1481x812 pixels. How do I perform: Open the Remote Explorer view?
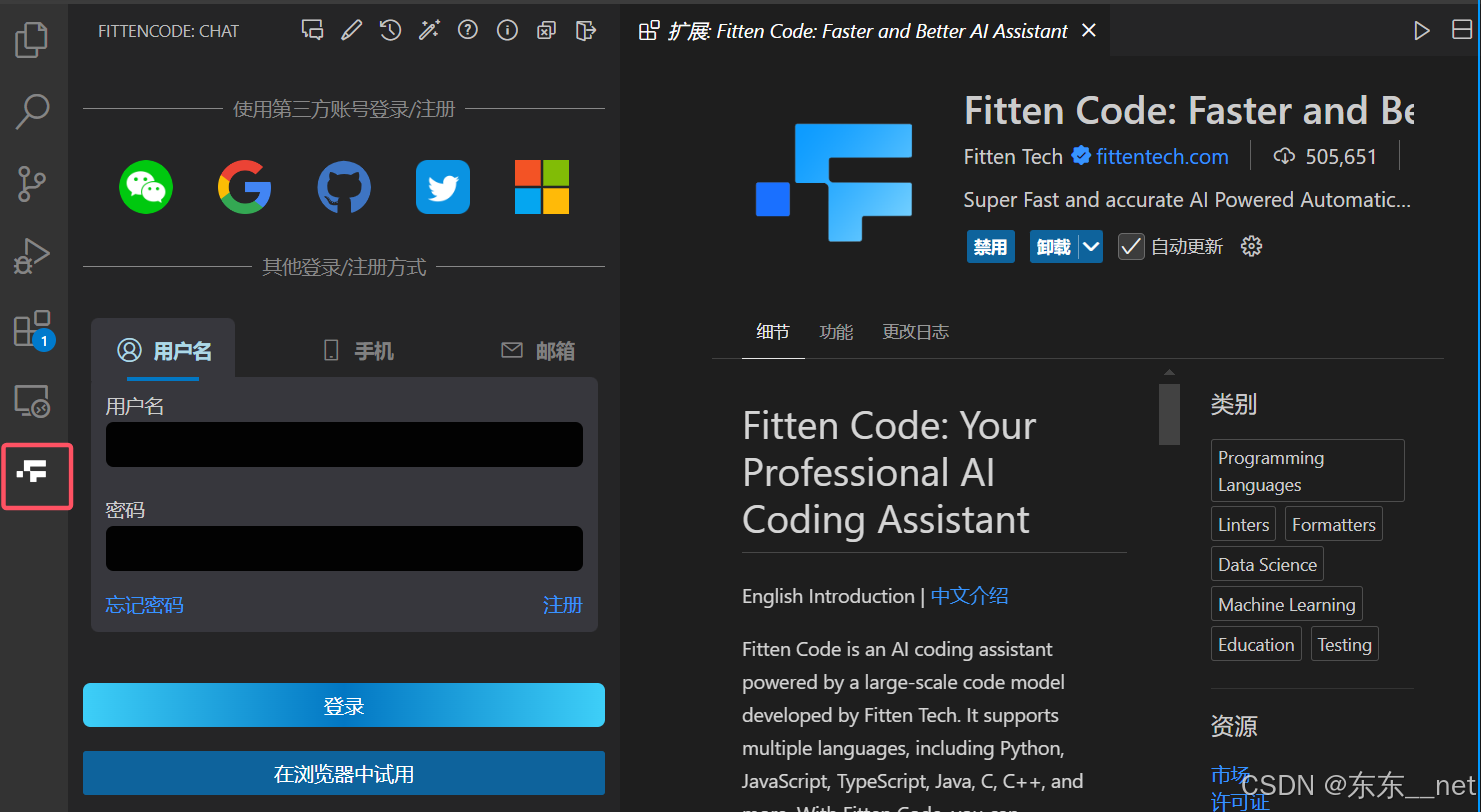[32, 401]
